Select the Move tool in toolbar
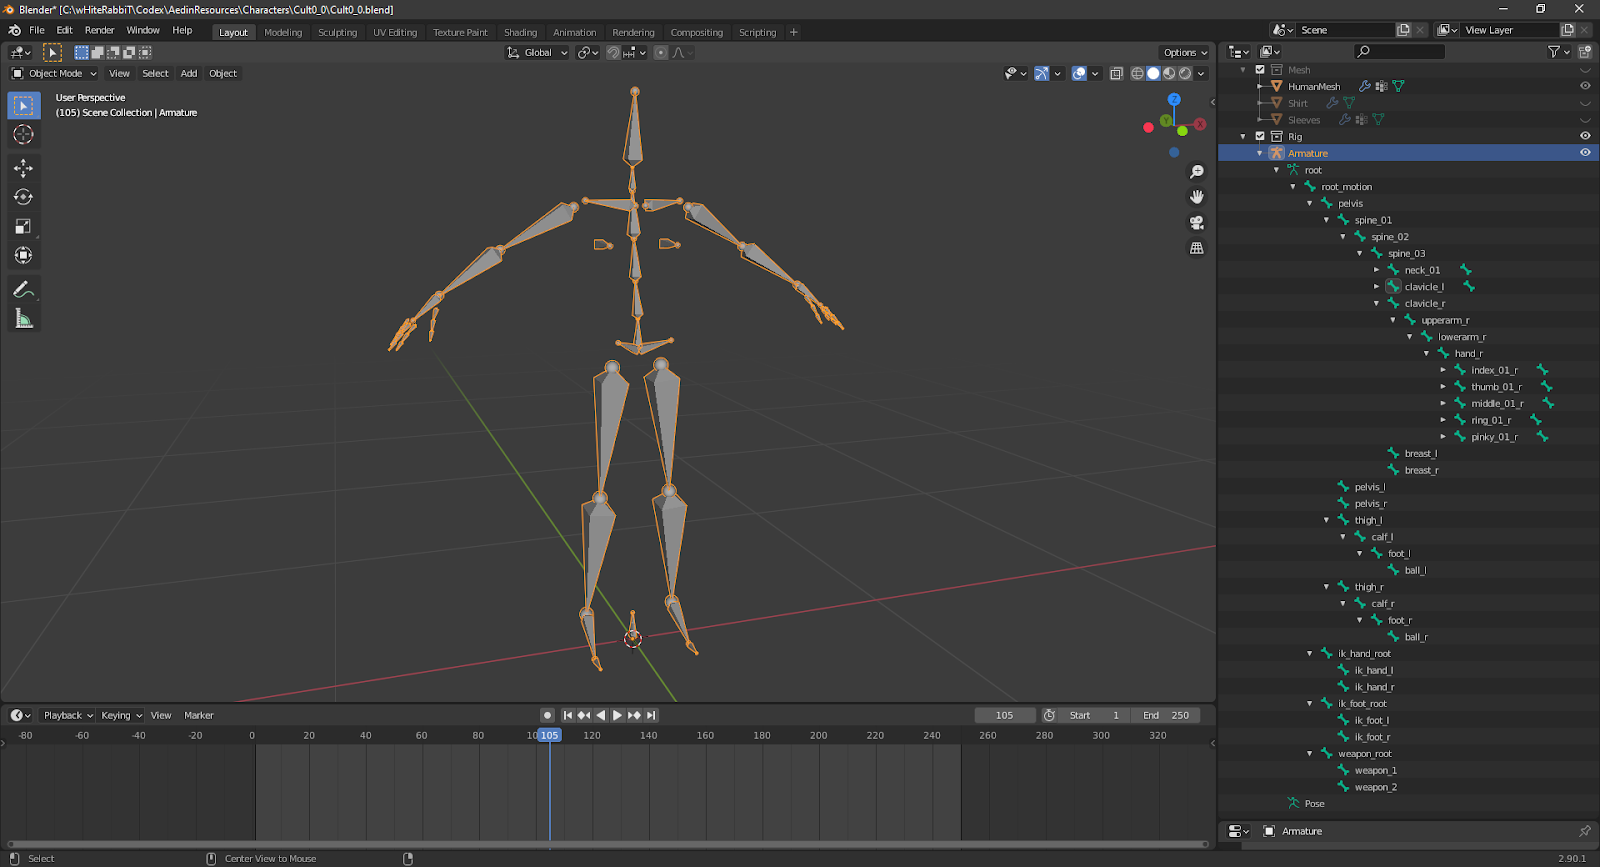The height and width of the screenshot is (867, 1600). pos(23,168)
